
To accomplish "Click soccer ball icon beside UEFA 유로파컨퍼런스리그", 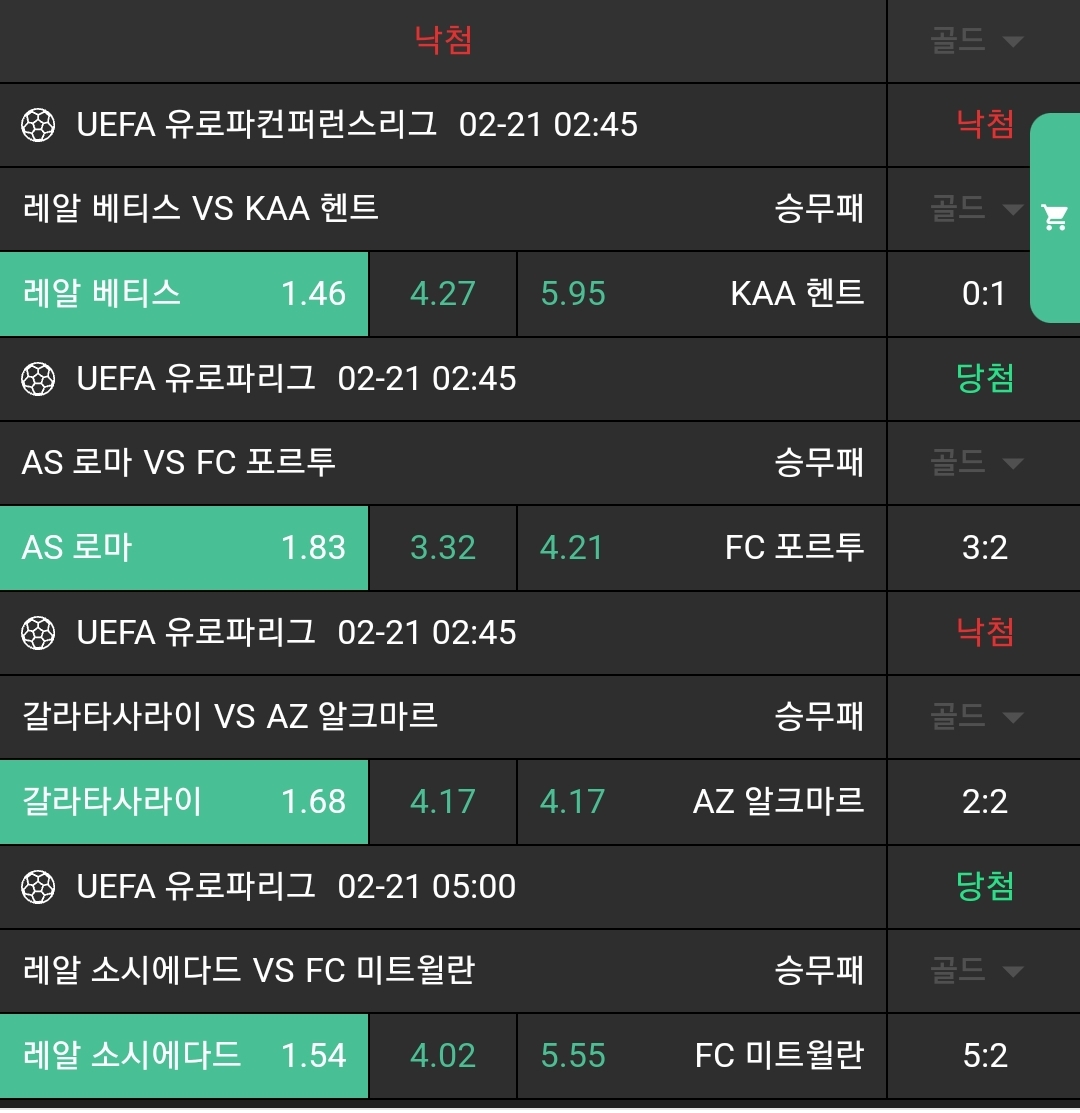I will [x=38, y=125].
